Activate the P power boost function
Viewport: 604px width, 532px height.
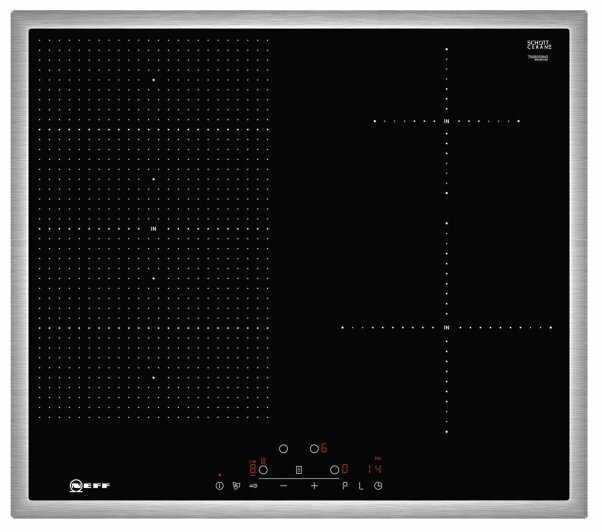pyautogui.click(x=345, y=486)
